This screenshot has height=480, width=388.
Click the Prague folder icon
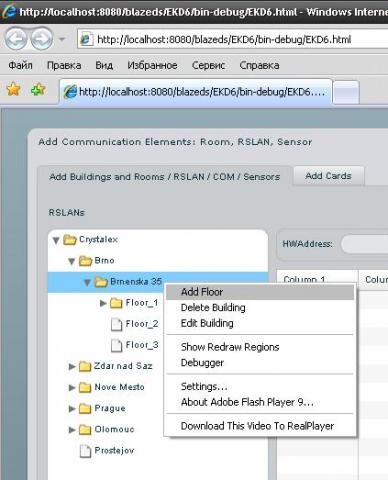[85, 408]
